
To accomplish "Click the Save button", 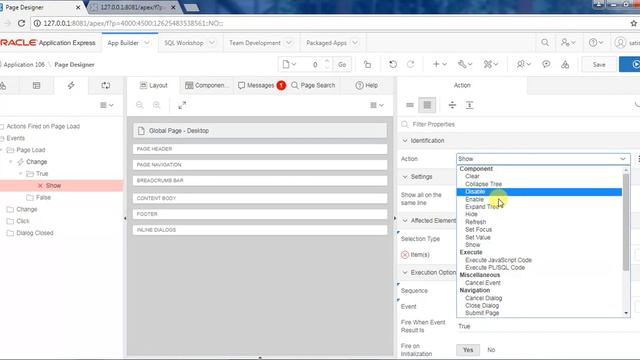I will pos(599,64).
